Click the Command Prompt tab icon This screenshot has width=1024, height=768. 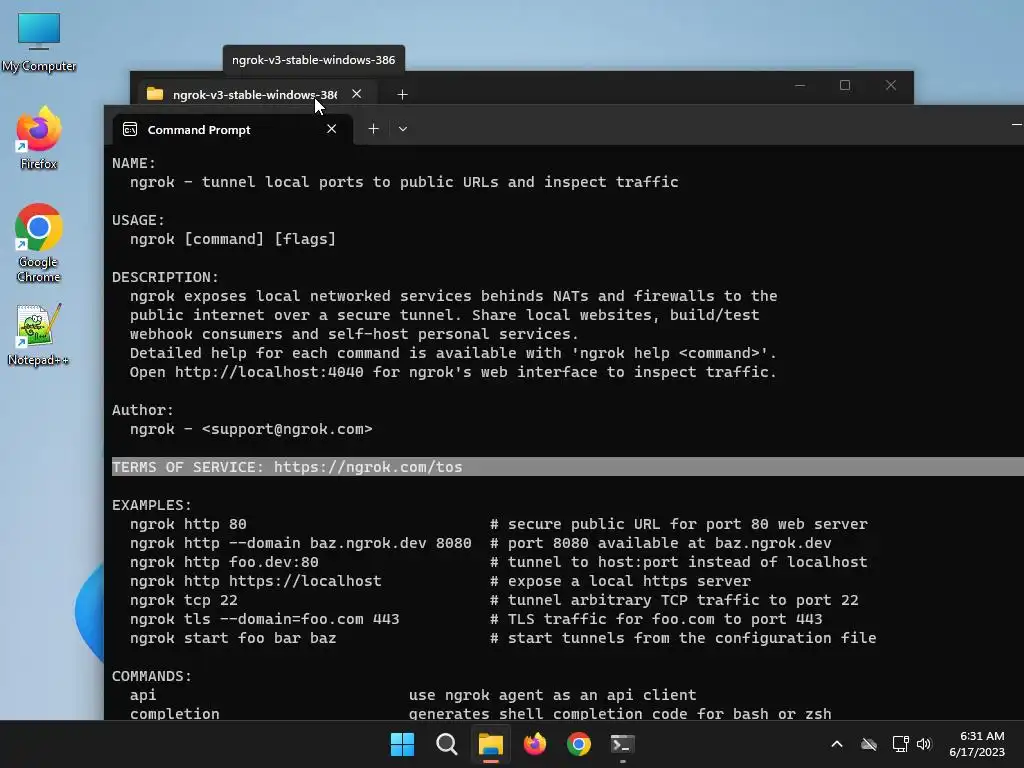tap(130, 129)
